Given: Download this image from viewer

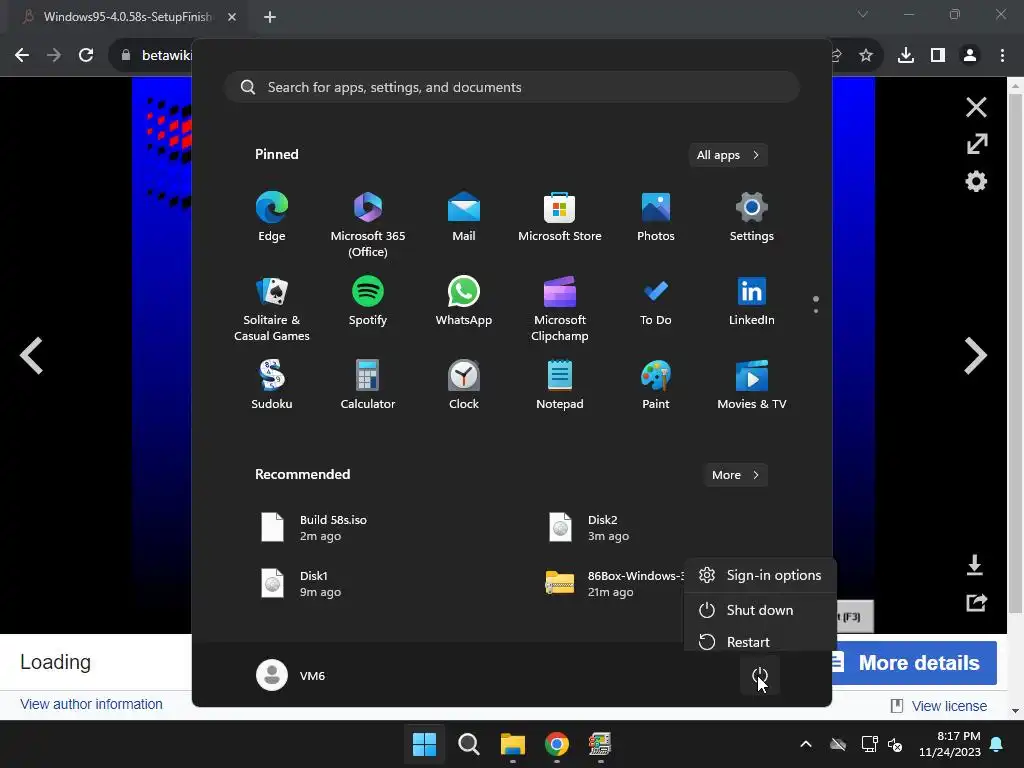Looking at the screenshot, I should [x=974, y=565].
